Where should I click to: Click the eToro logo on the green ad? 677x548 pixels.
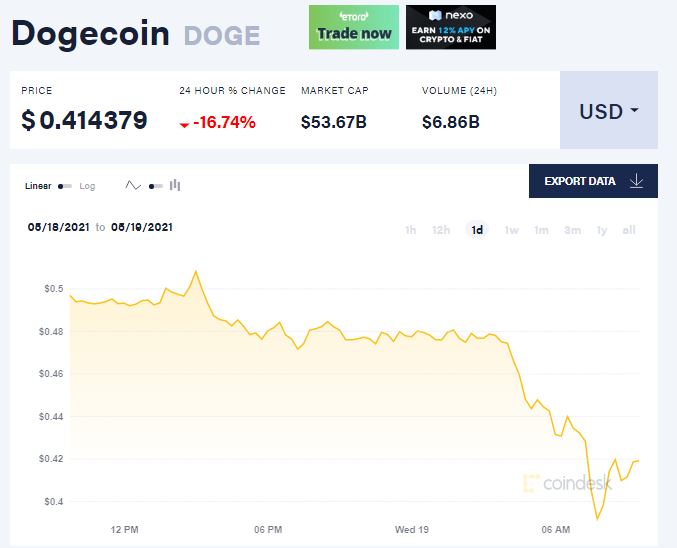[354, 16]
